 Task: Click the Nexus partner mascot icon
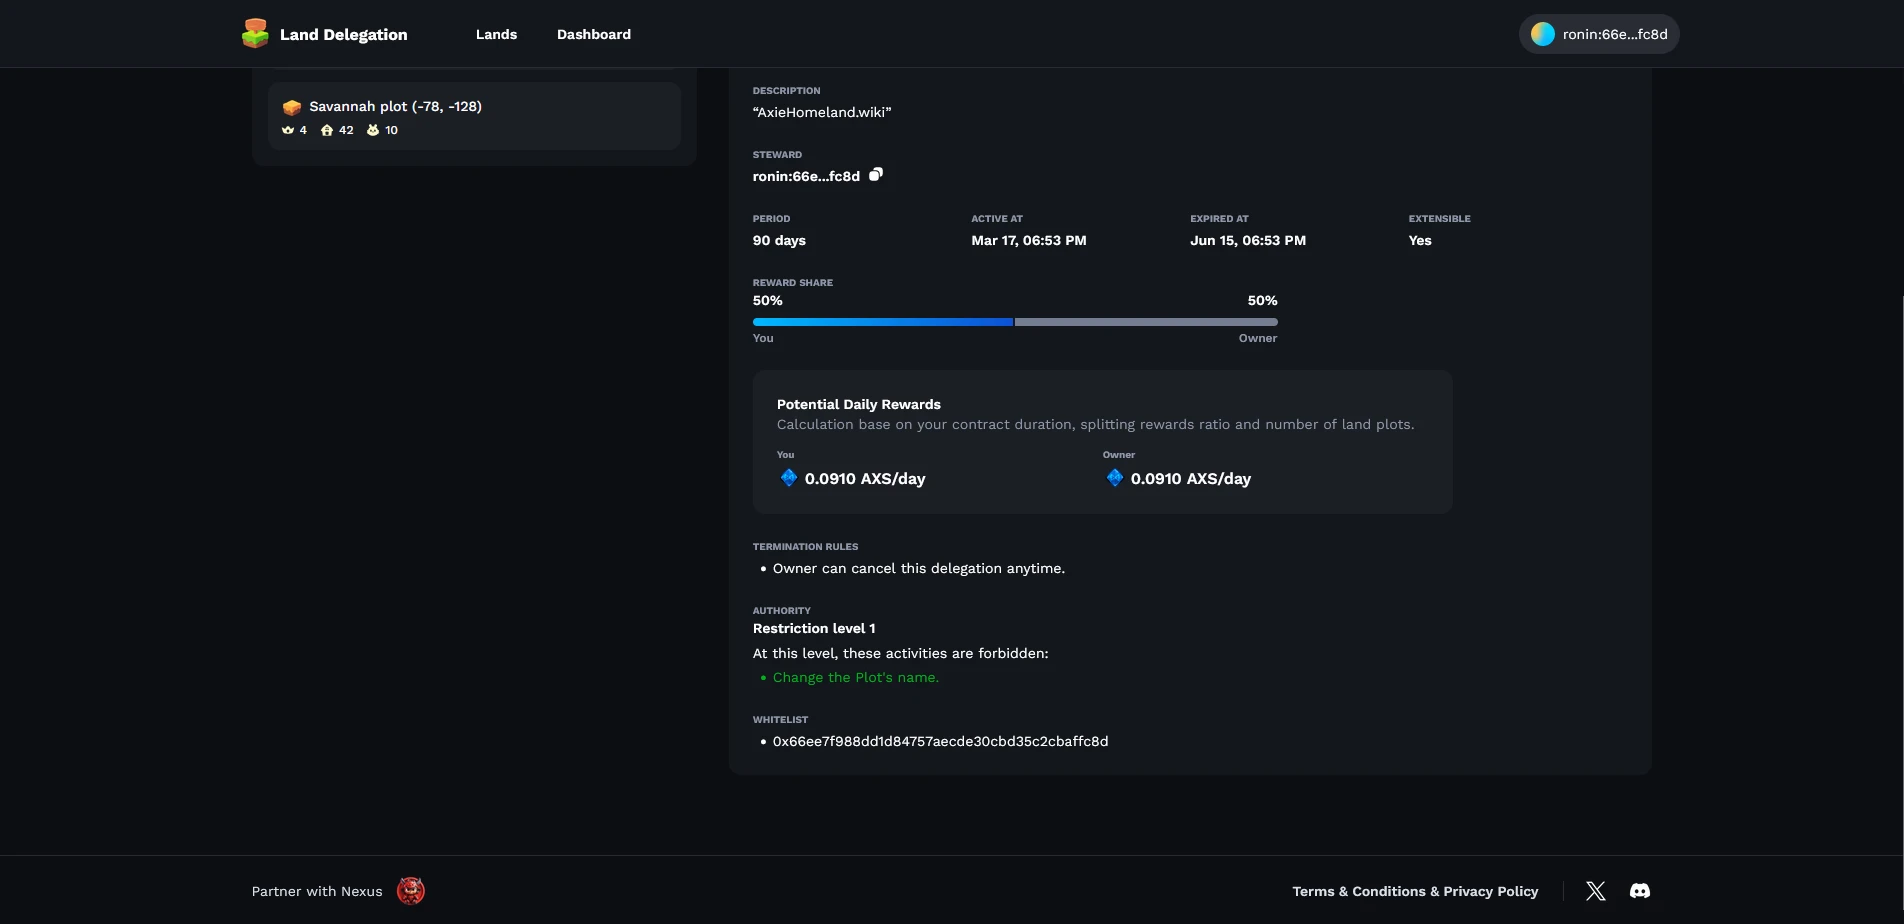(x=410, y=891)
